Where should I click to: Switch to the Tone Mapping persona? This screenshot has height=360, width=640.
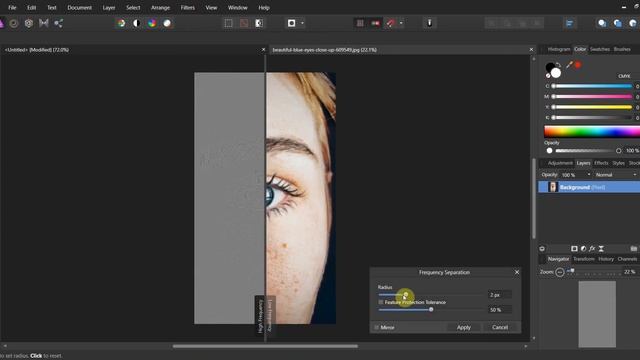(x=44, y=23)
